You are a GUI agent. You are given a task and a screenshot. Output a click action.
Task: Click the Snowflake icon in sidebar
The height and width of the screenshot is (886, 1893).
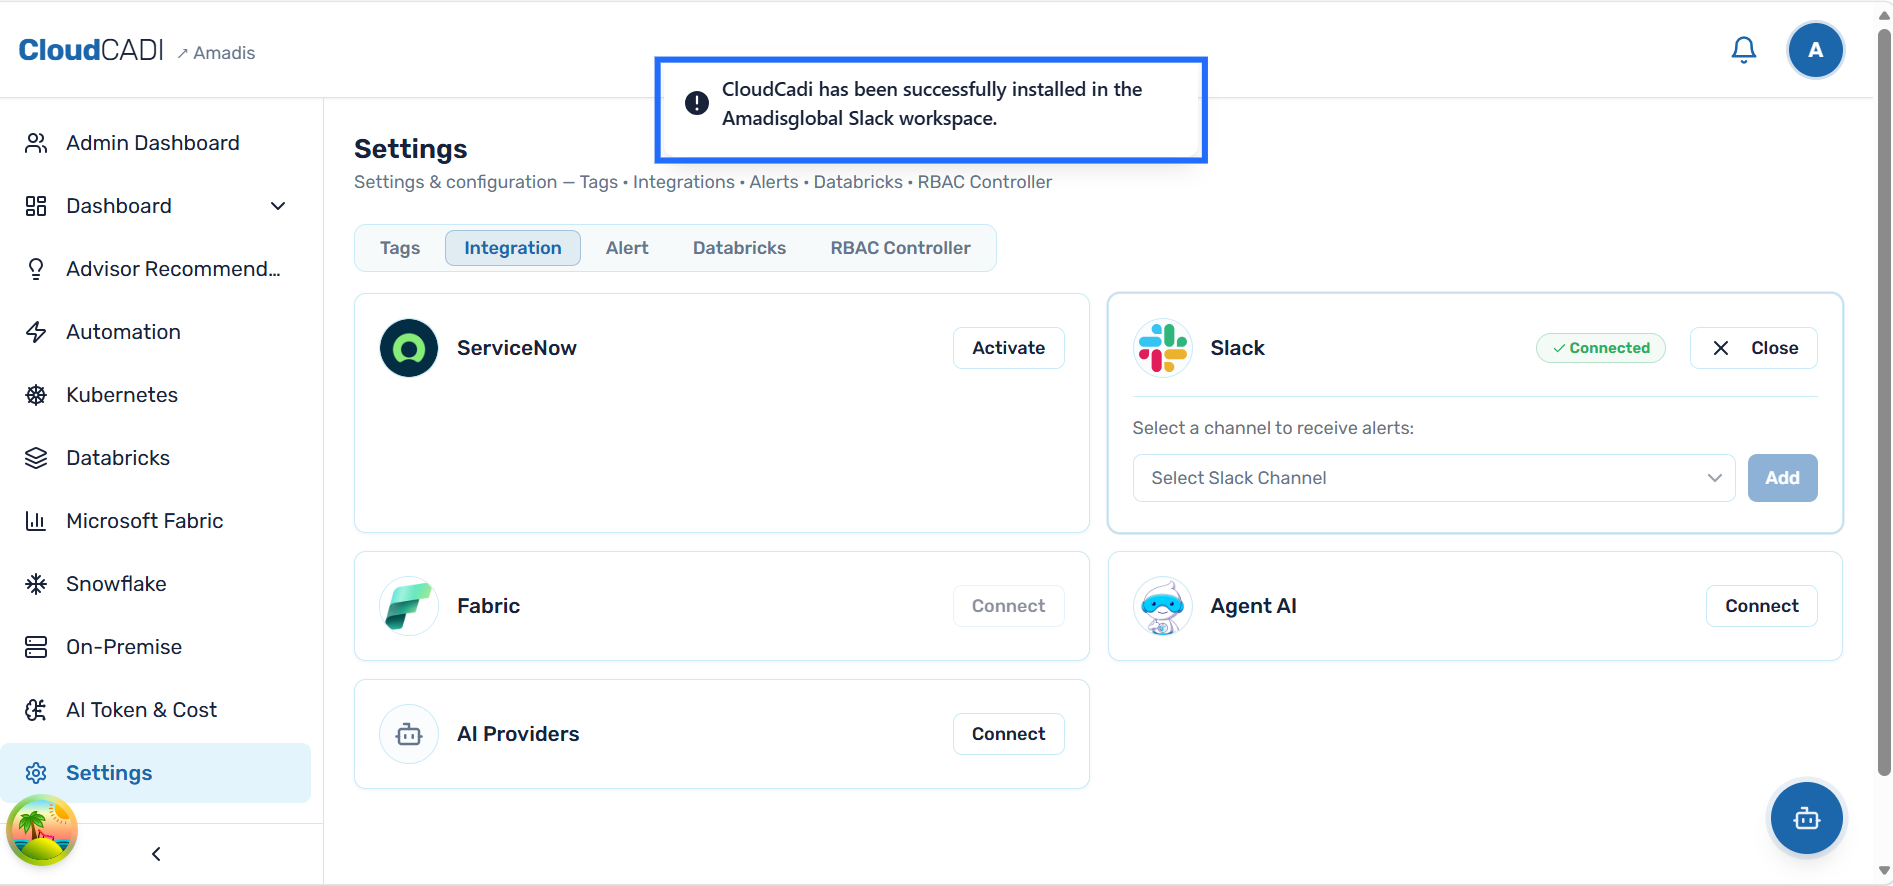click(x=36, y=584)
